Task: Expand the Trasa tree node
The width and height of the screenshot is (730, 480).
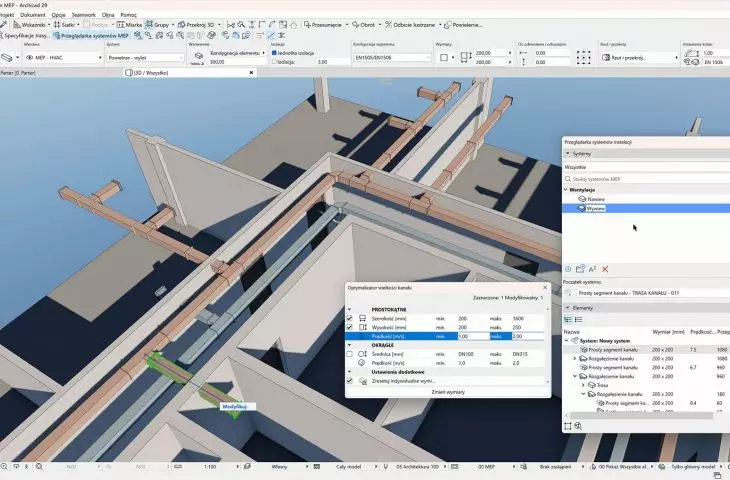Action: point(583,385)
